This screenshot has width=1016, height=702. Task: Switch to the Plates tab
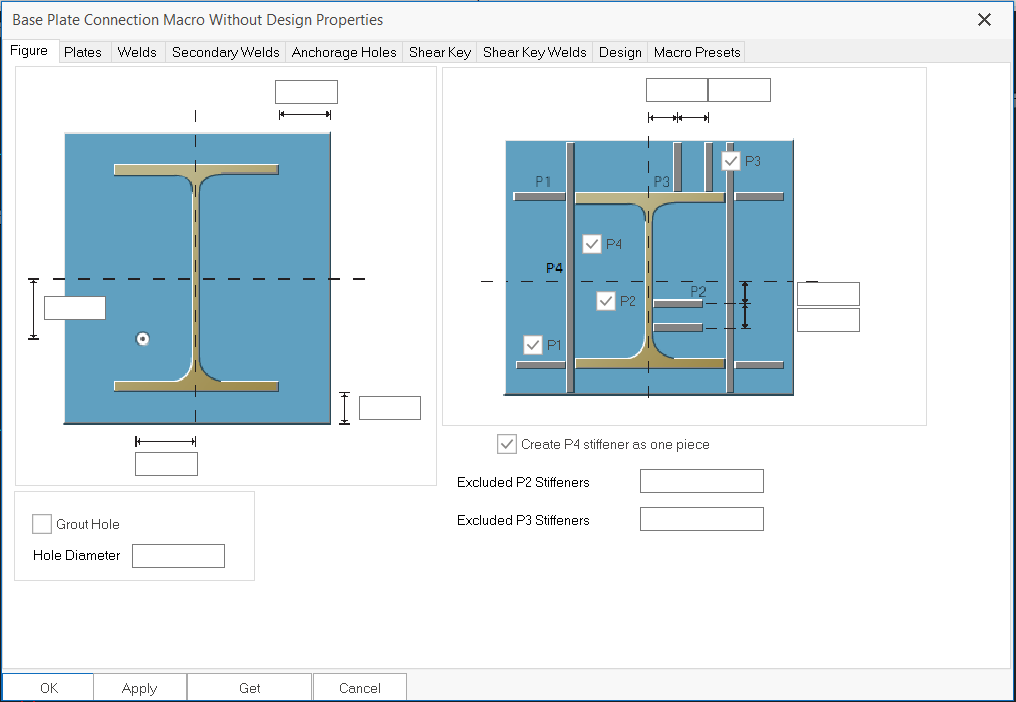pyautogui.click(x=83, y=52)
